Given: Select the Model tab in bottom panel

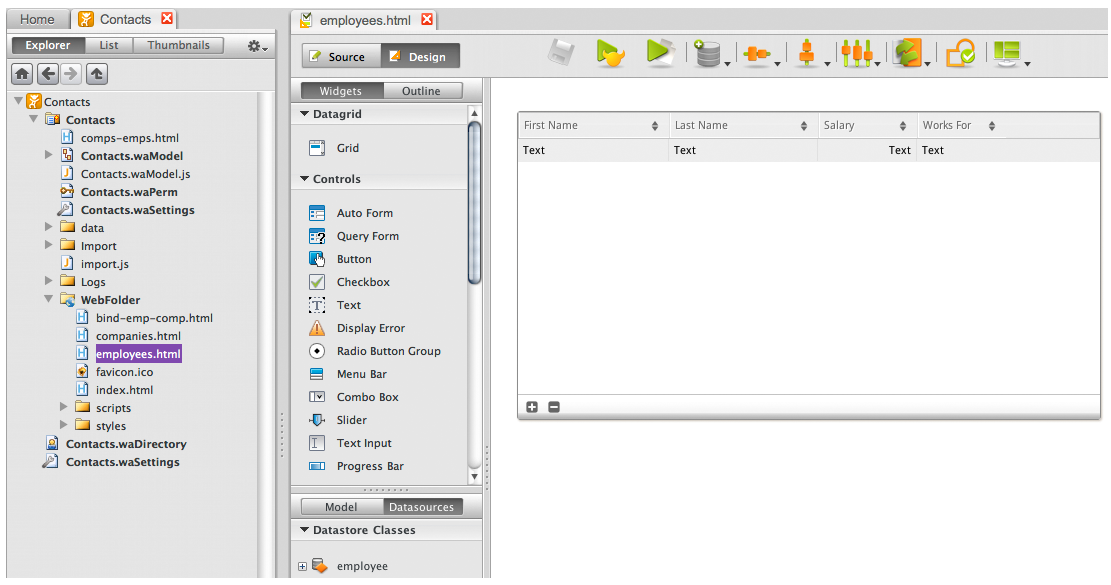Looking at the screenshot, I should (x=341, y=507).
